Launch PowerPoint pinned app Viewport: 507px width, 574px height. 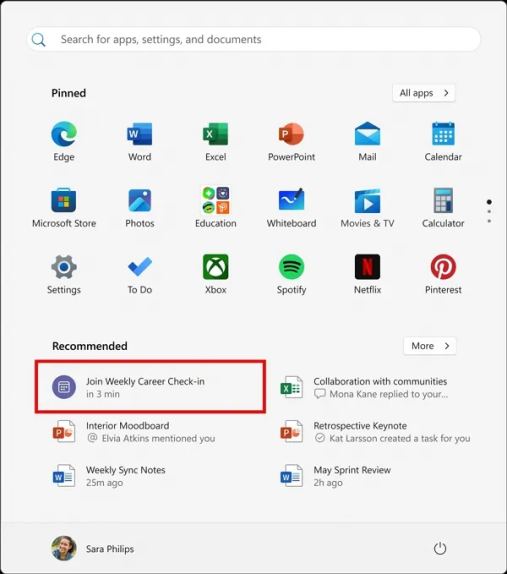pos(291,141)
